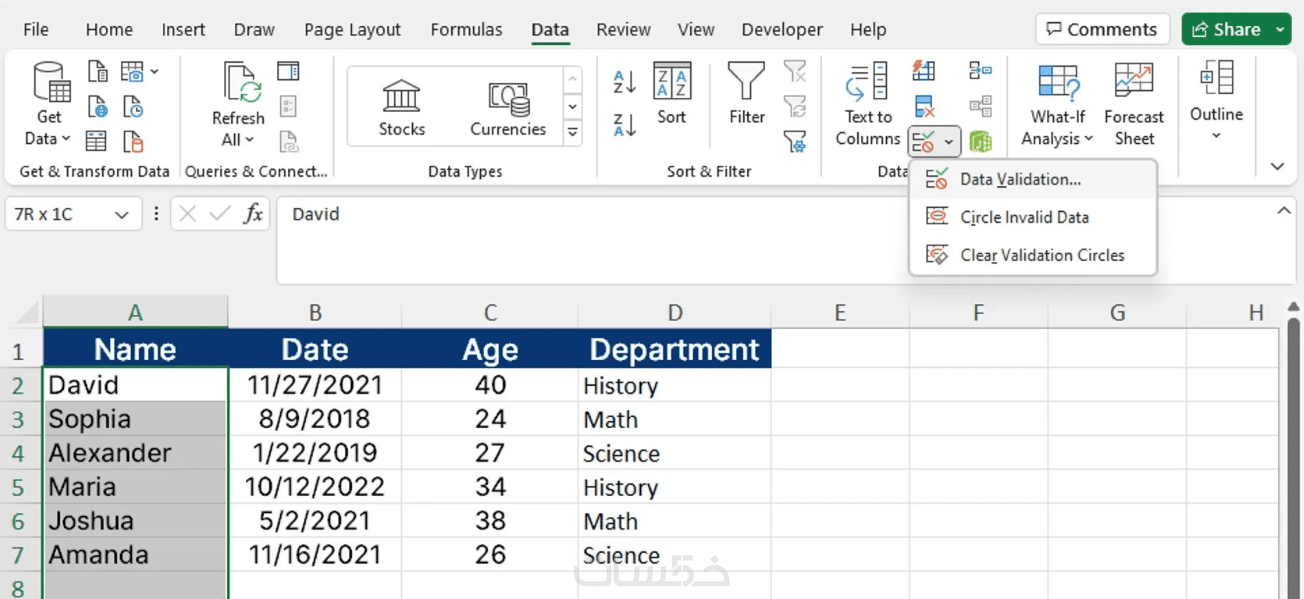
Task: Click the Relationships icon
Action: click(980, 106)
